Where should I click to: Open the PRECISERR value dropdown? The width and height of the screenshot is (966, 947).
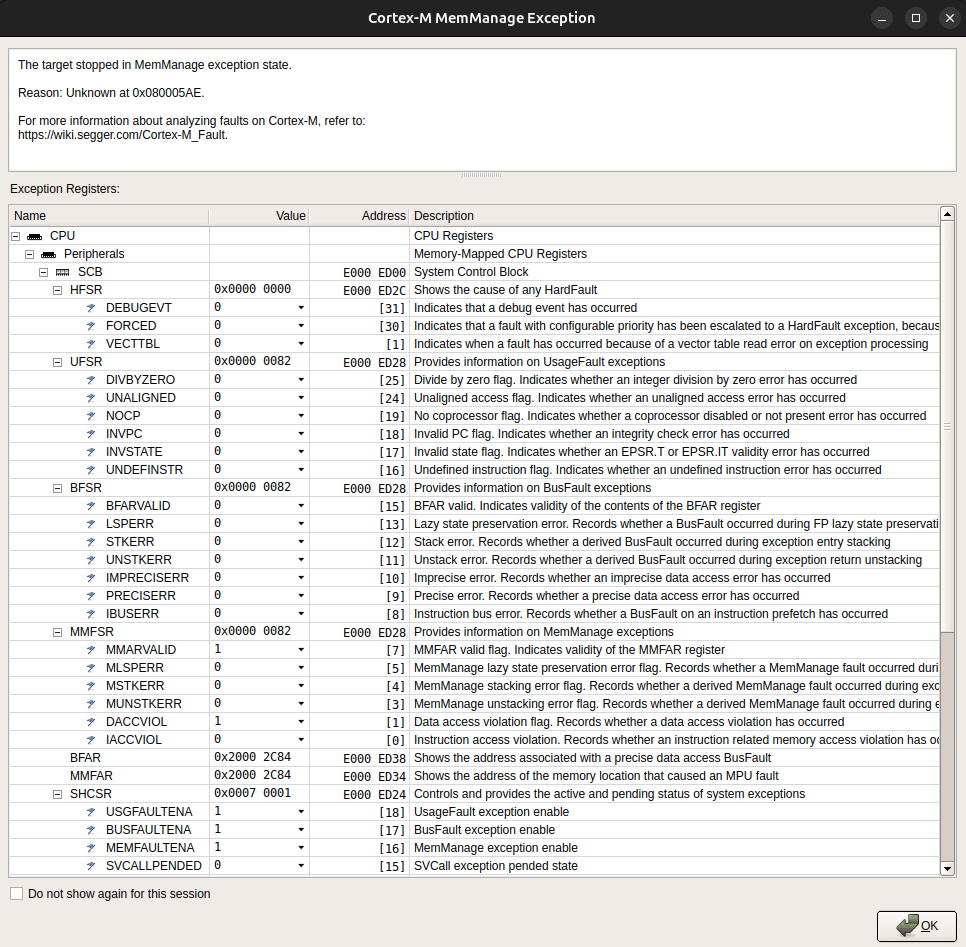pos(301,596)
